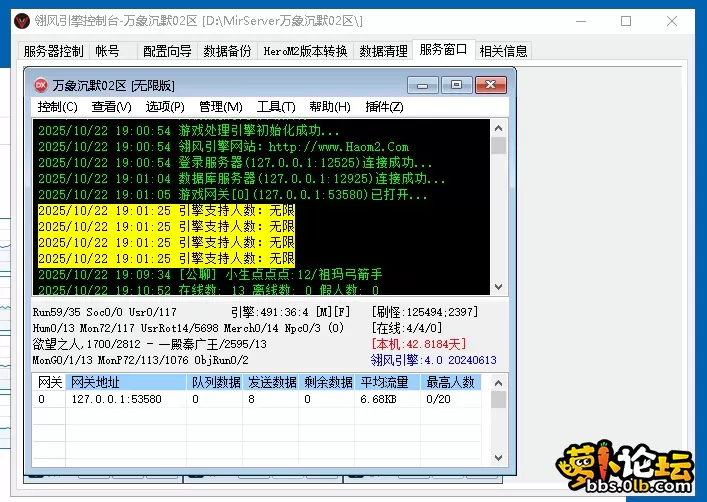The height and width of the screenshot is (502, 707).
Task: Open the 插件(Z) menu
Action: [384, 107]
